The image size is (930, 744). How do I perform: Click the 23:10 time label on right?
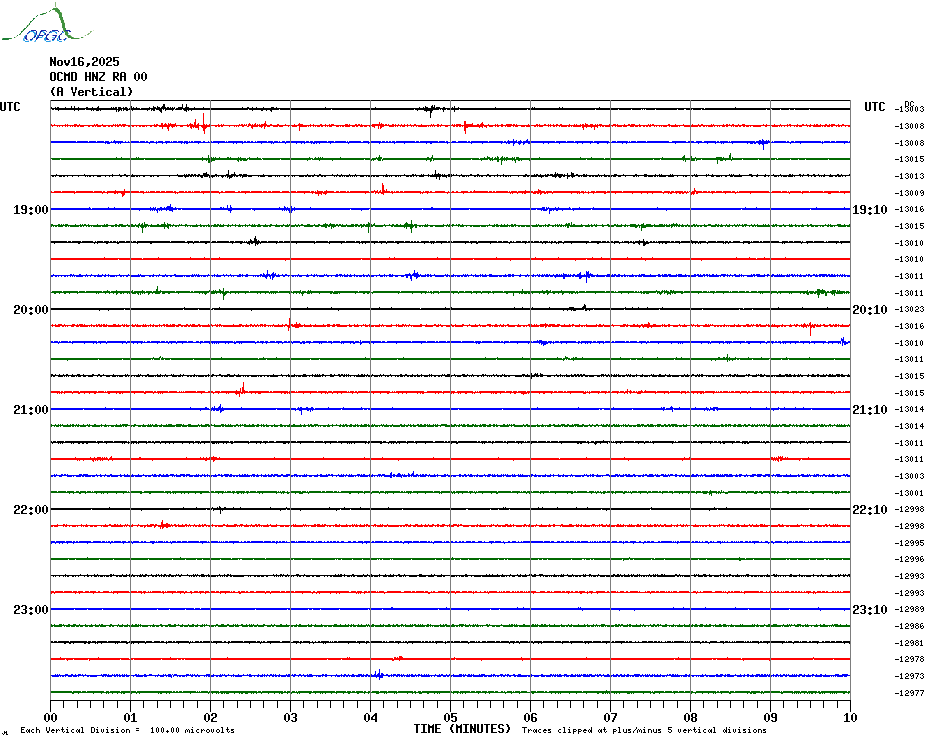pyautogui.click(x=869, y=610)
